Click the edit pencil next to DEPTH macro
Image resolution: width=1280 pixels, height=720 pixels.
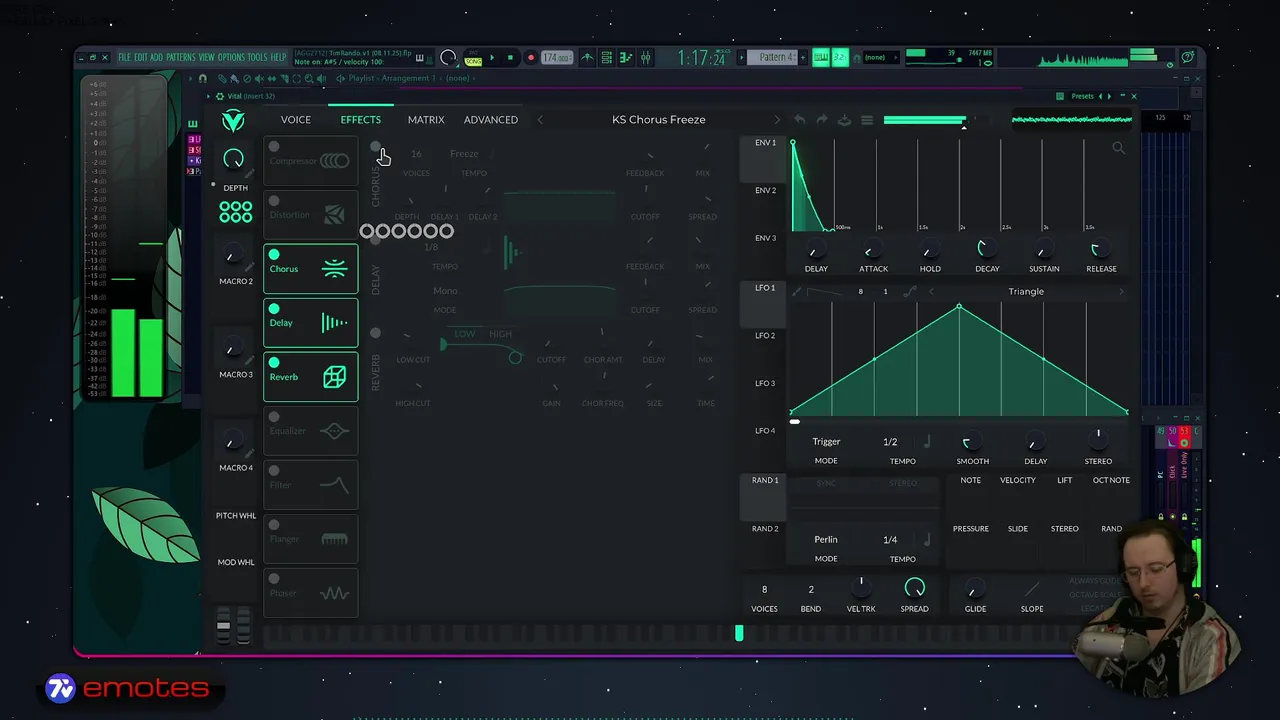coord(249,174)
